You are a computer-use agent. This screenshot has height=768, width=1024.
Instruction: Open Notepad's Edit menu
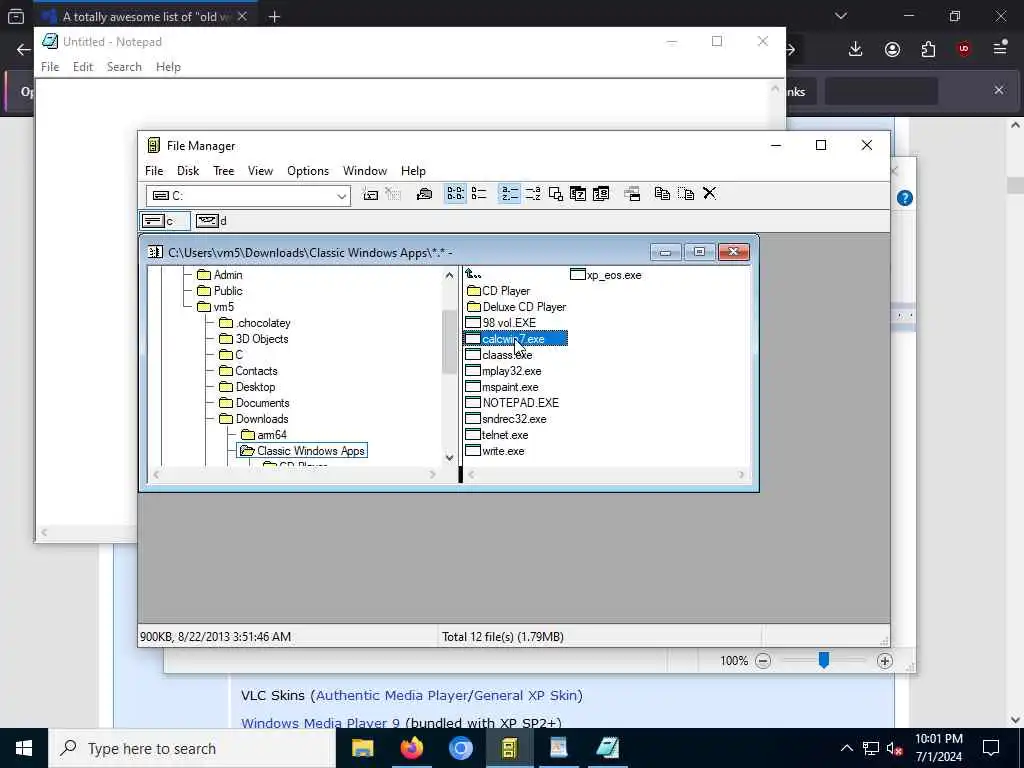click(83, 67)
